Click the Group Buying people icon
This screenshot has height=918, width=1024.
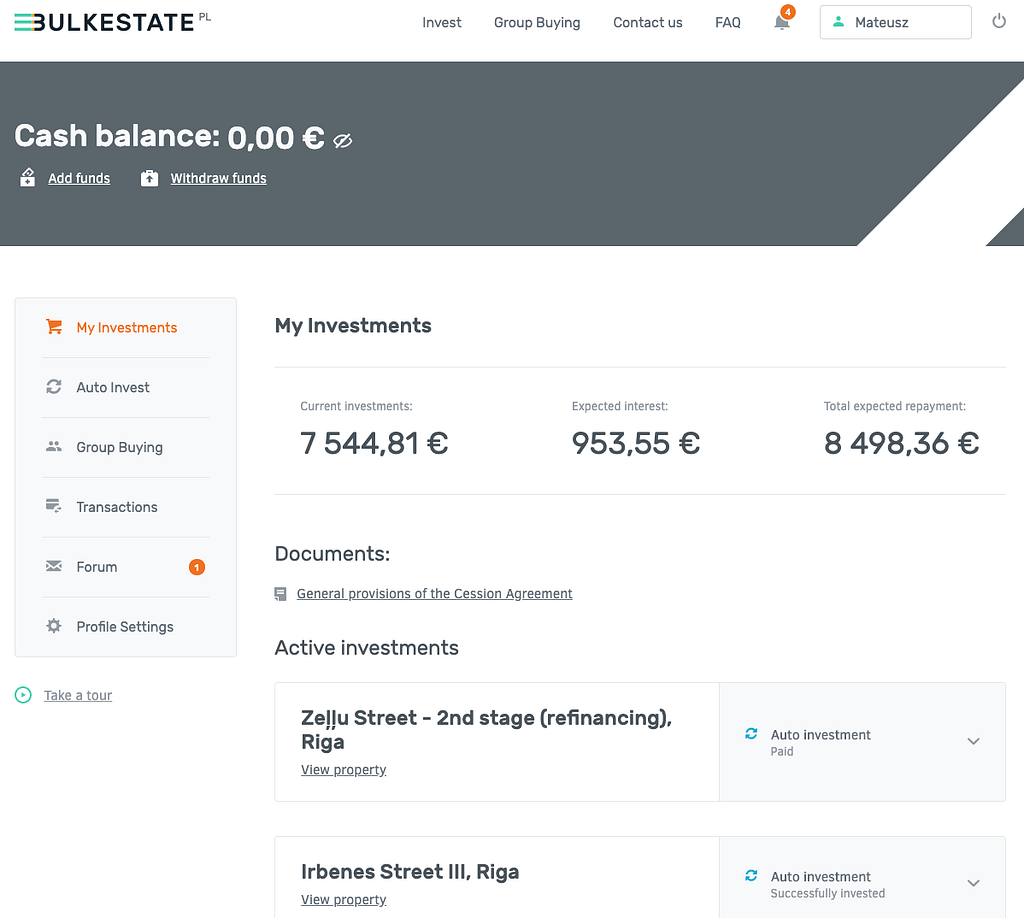54,447
